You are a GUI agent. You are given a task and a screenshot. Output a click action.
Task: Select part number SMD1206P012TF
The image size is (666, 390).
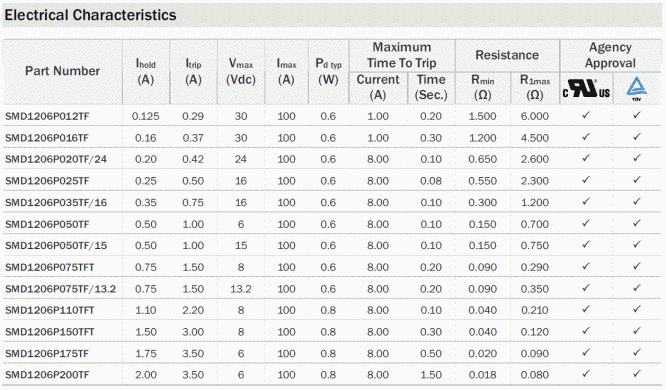point(47,116)
